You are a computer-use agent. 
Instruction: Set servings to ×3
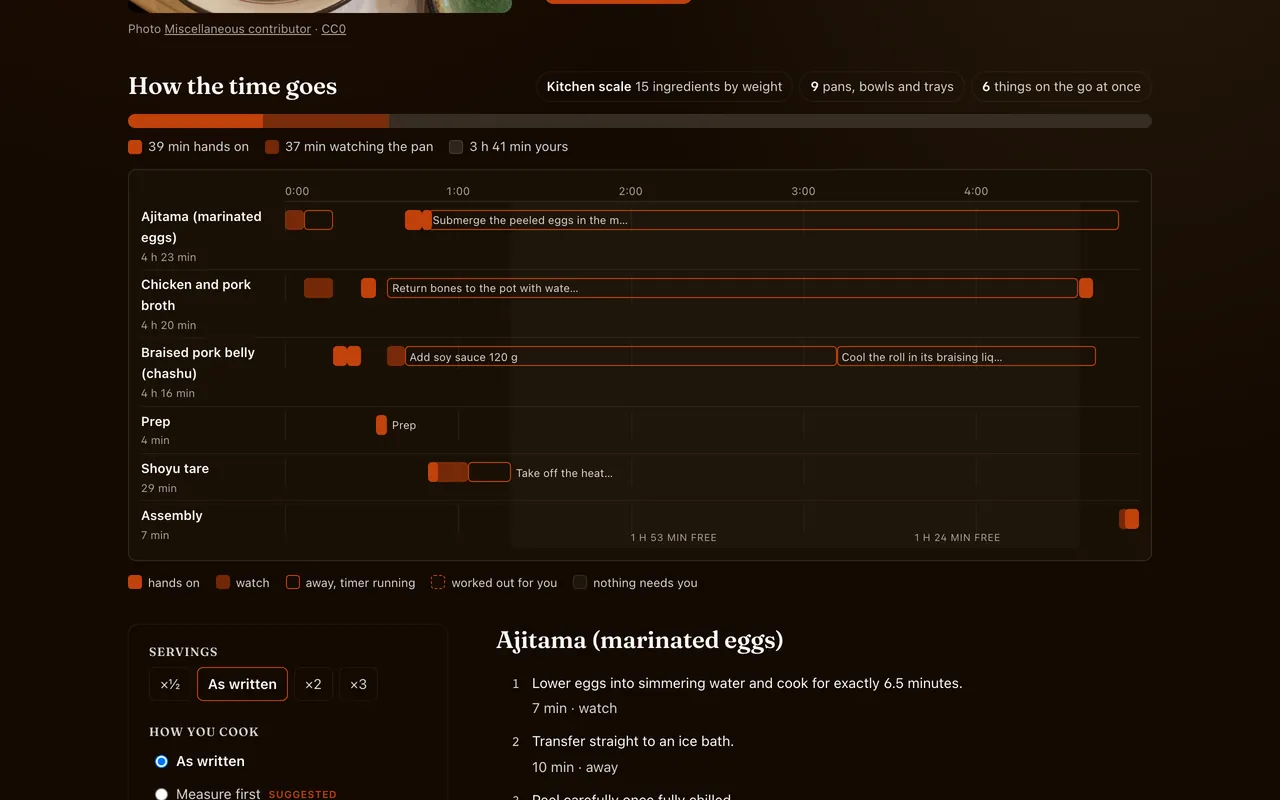point(358,684)
